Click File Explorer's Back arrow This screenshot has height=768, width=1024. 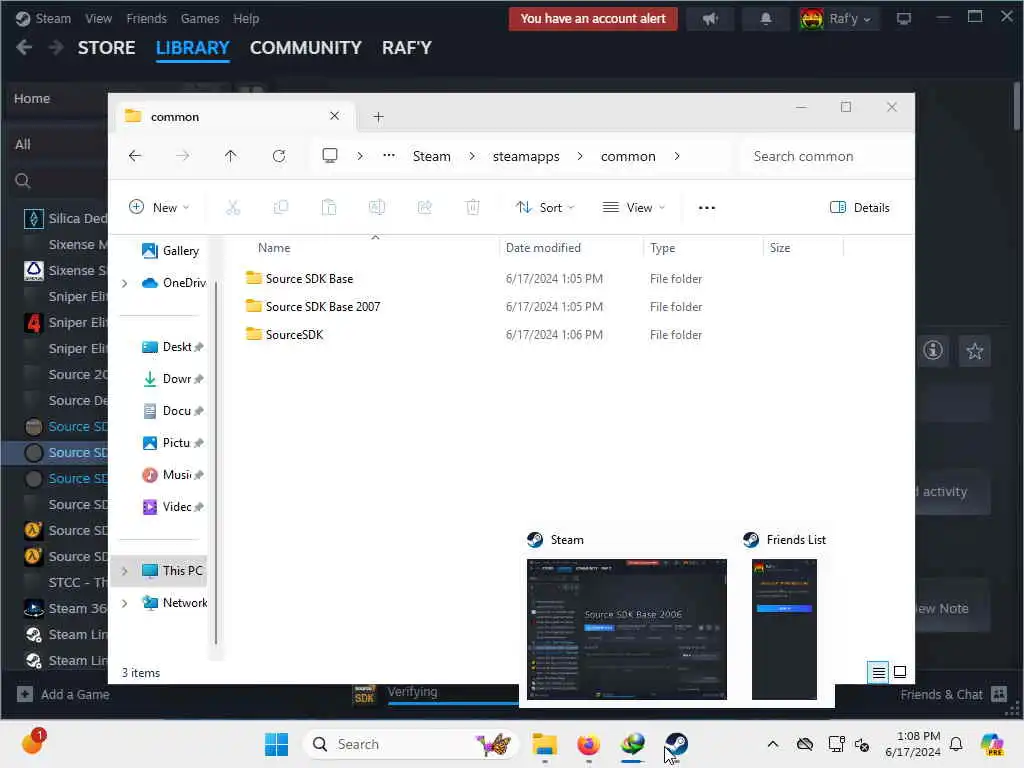tap(135, 156)
